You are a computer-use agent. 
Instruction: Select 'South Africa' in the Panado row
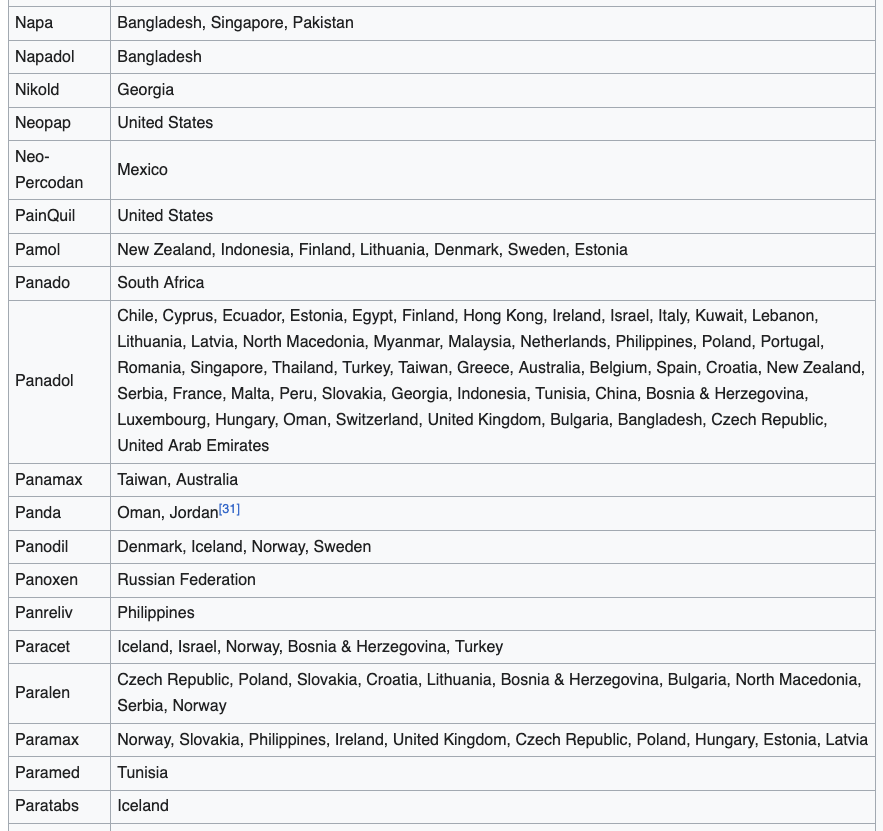pyautogui.click(x=160, y=283)
